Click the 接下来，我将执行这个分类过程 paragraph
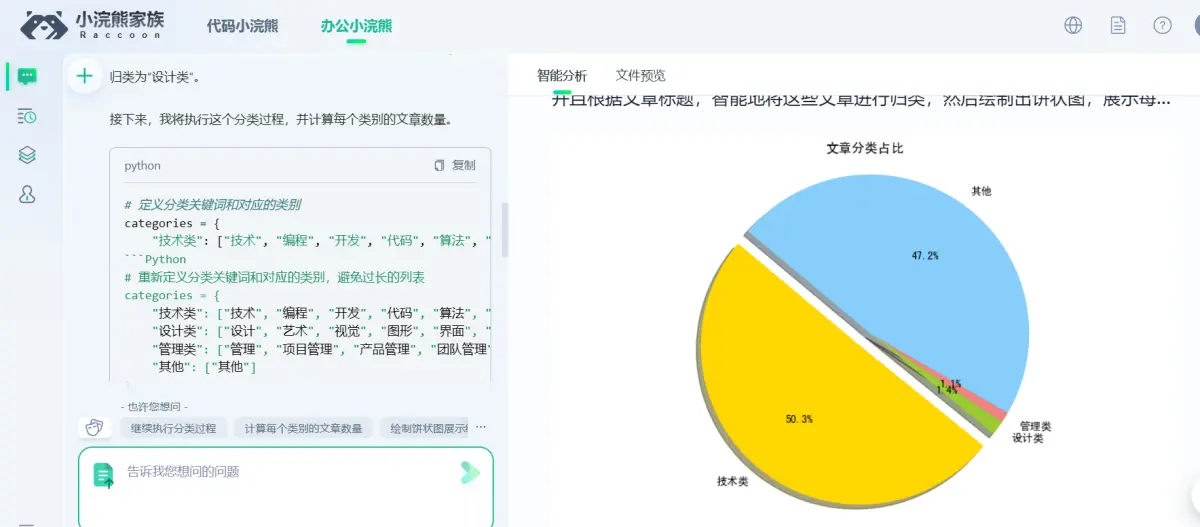1200x527 pixels. coord(281,119)
